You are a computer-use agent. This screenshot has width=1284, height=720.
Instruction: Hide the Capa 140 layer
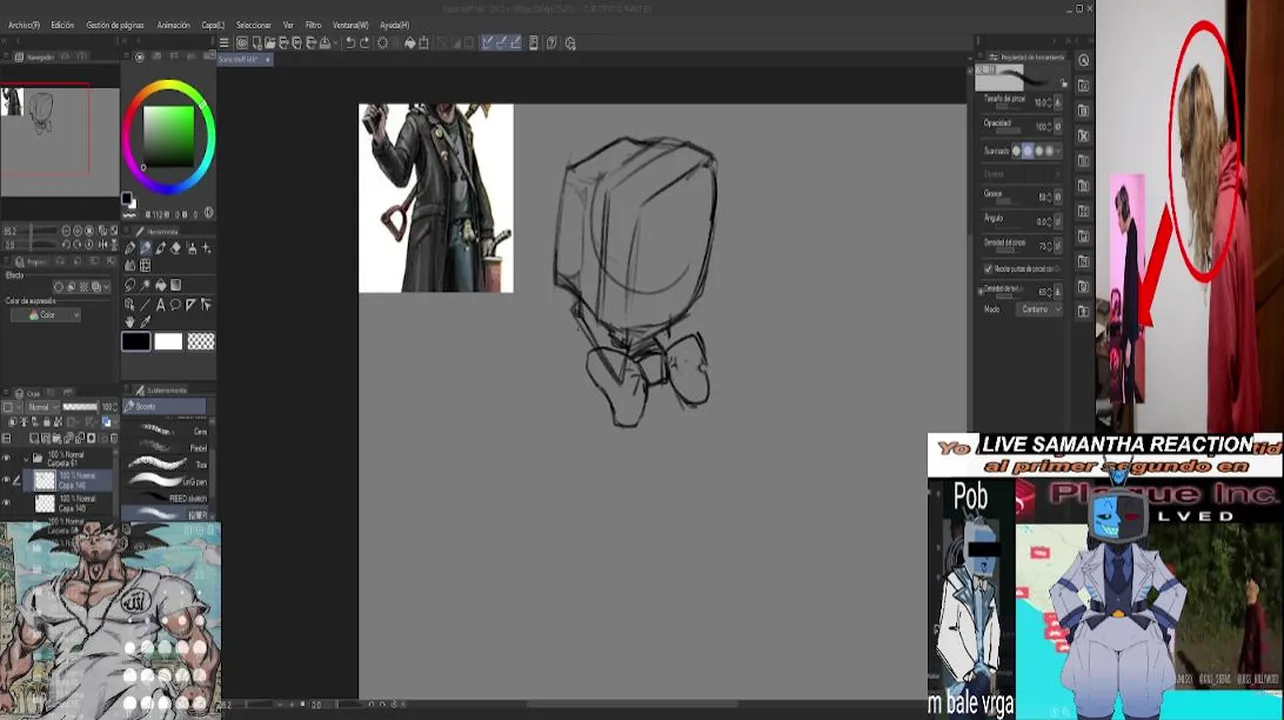6,479
